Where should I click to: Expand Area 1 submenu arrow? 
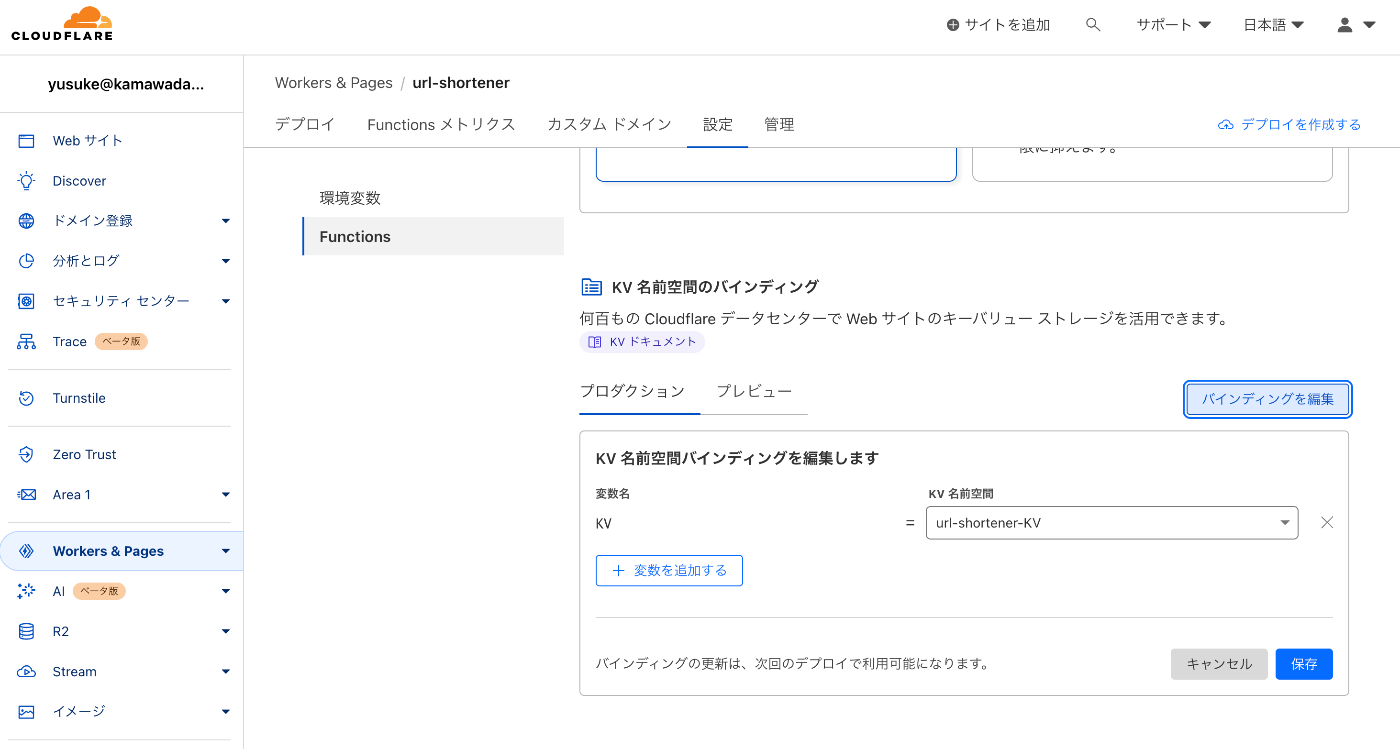tap(225, 495)
